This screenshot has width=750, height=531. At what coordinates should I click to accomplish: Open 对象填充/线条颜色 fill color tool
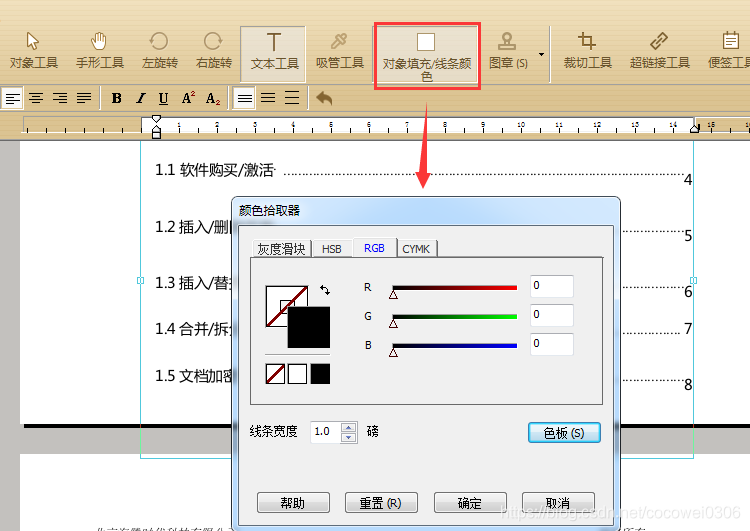tap(427, 55)
